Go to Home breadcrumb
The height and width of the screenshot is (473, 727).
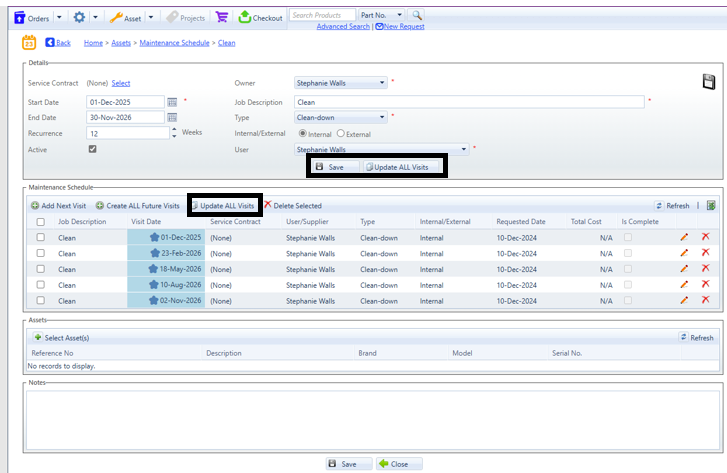93,43
